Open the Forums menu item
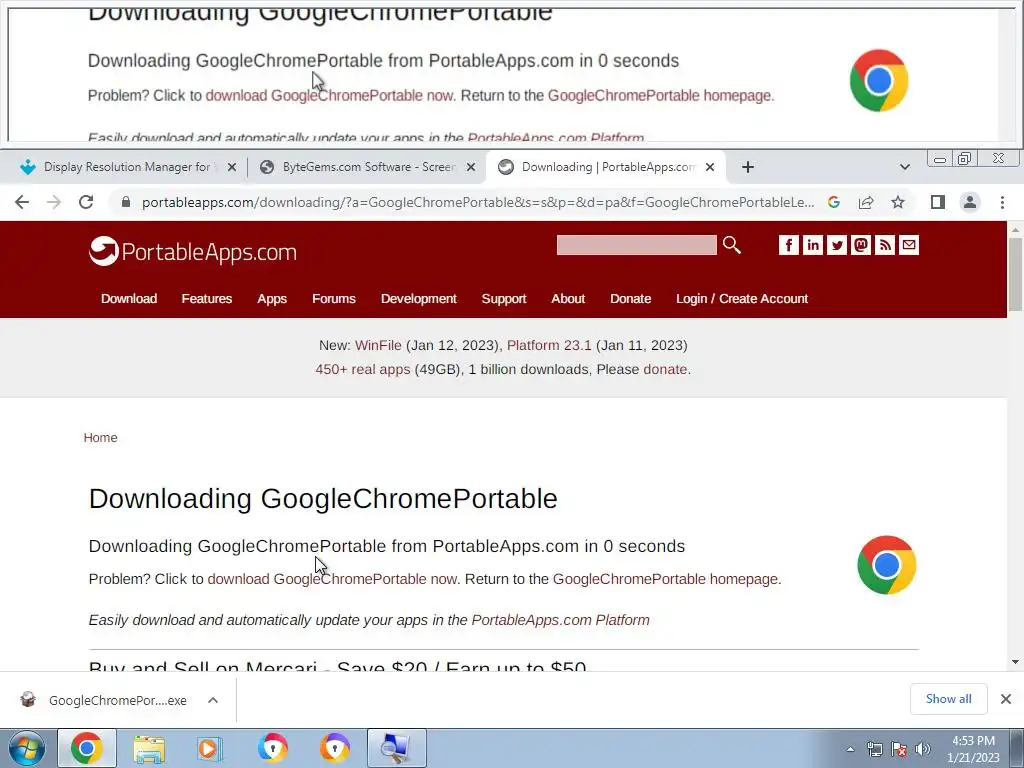1024x768 pixels. pyautogui.click(x=334, y=298)
